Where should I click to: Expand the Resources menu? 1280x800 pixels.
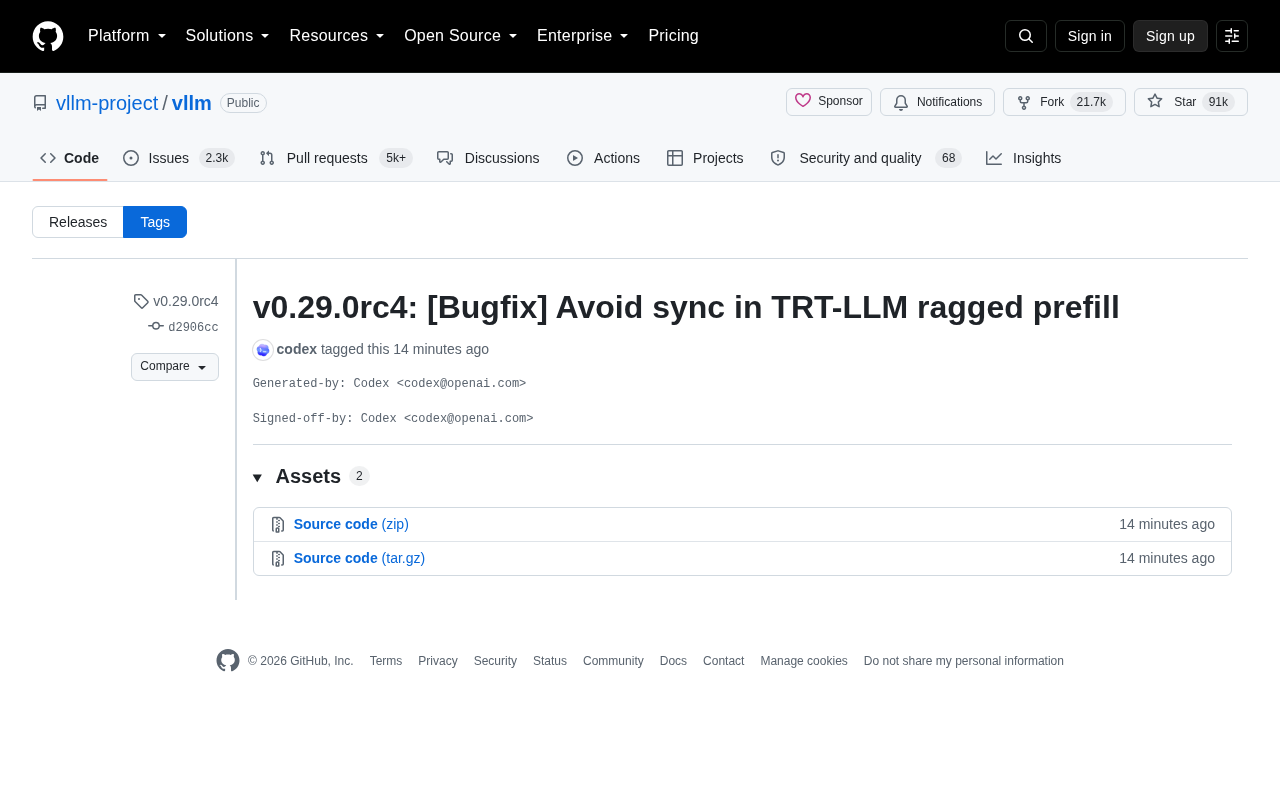click(x=337, y=36)
